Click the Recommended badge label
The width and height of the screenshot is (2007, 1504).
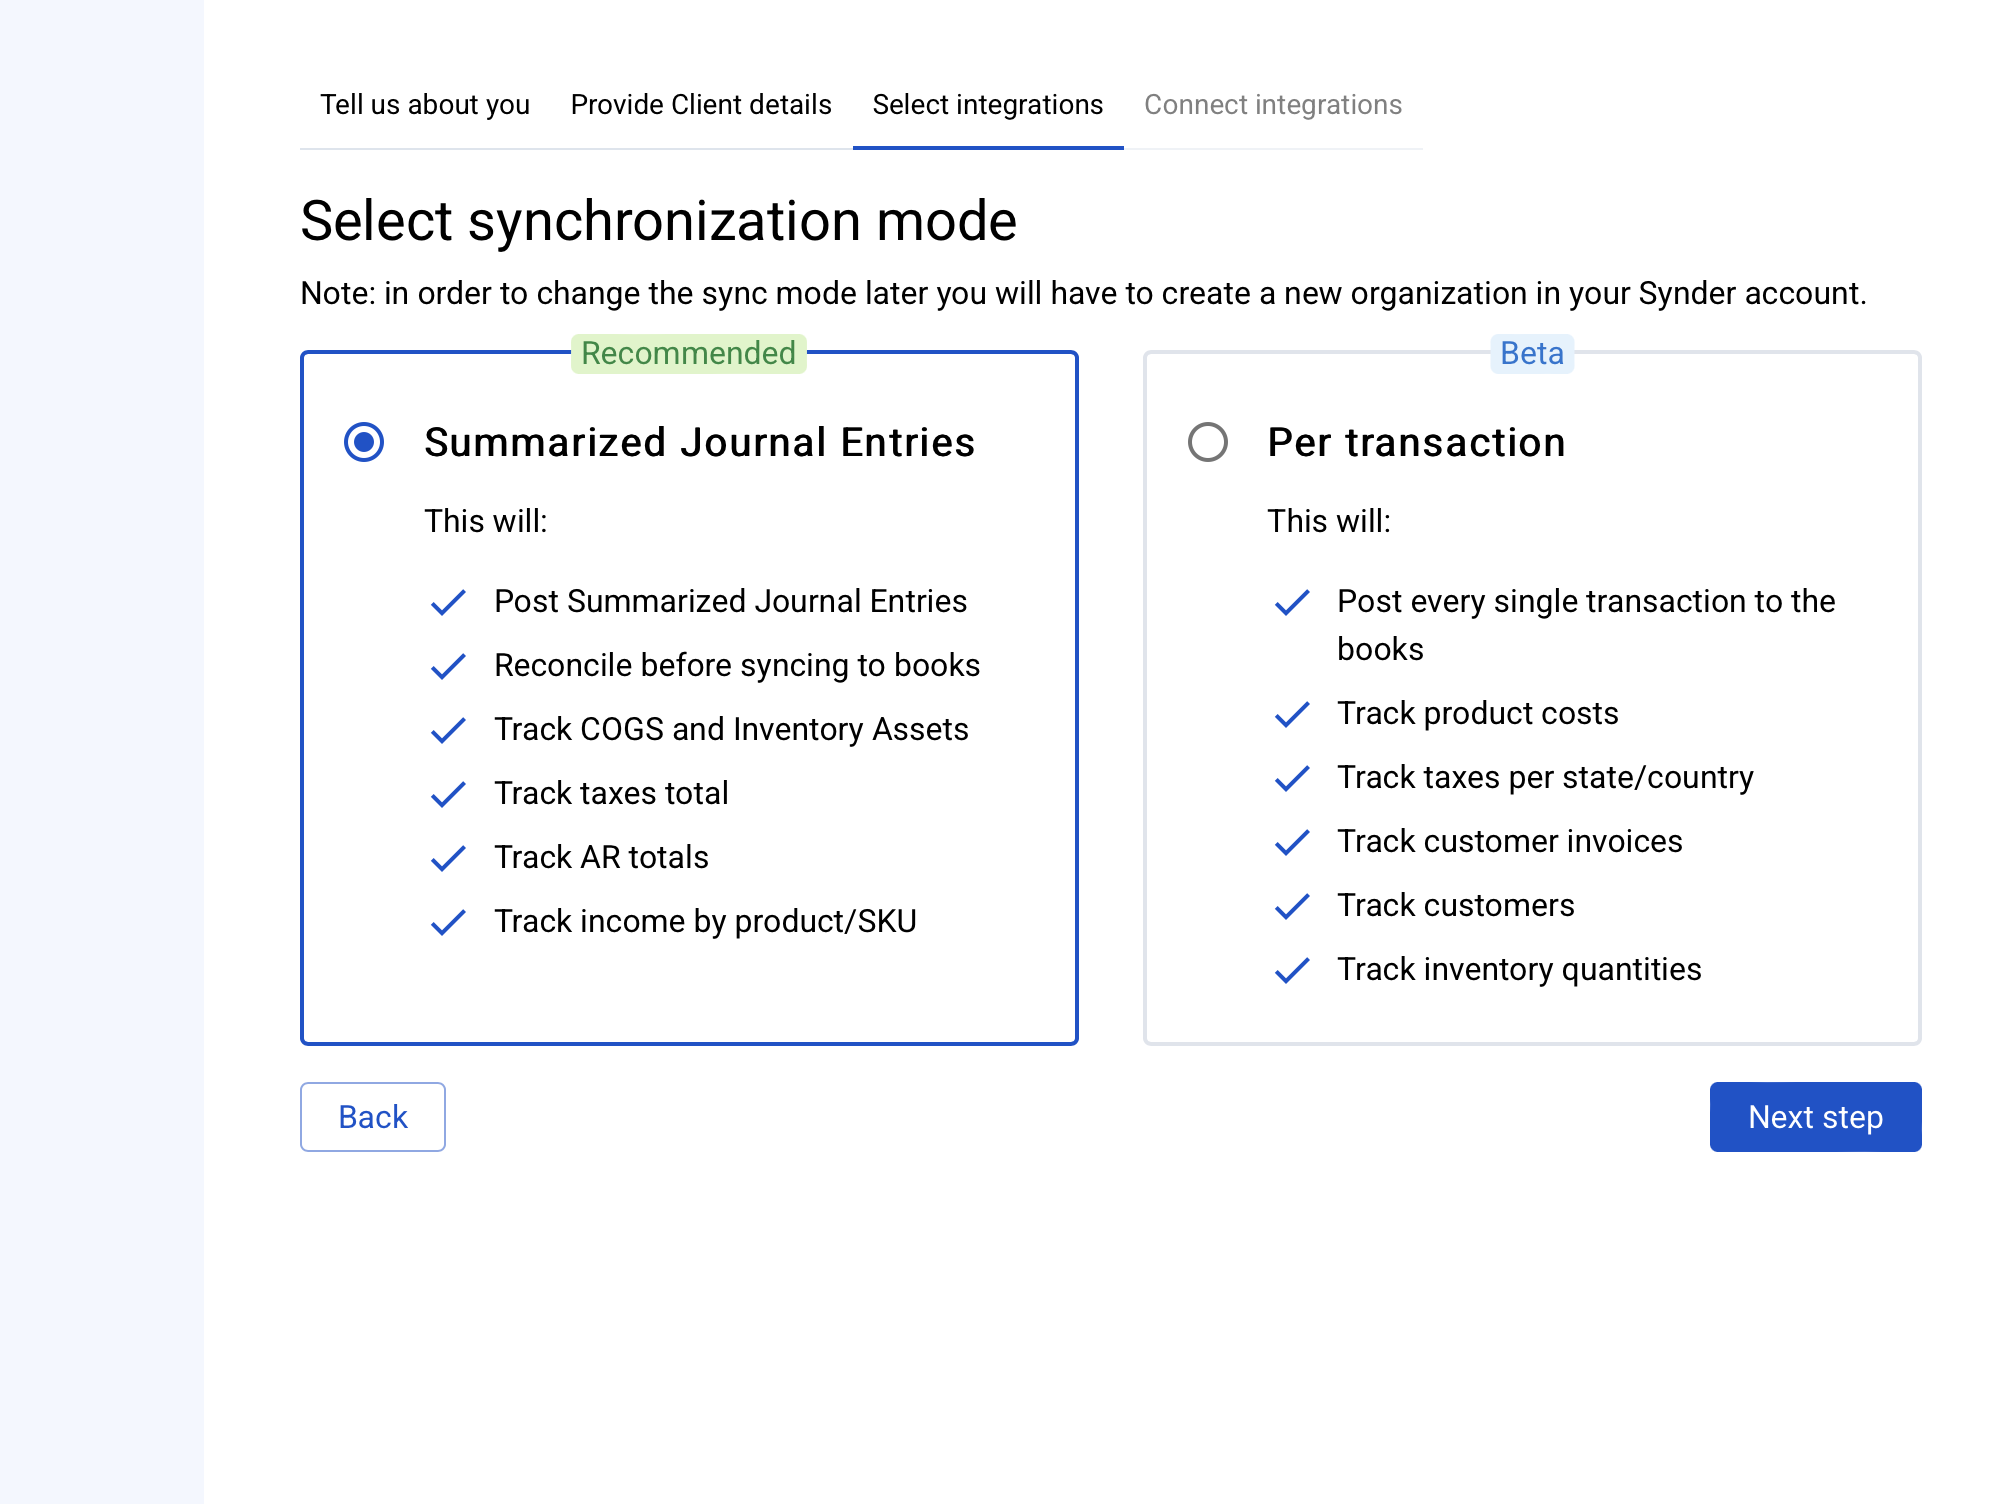point(688,353)
